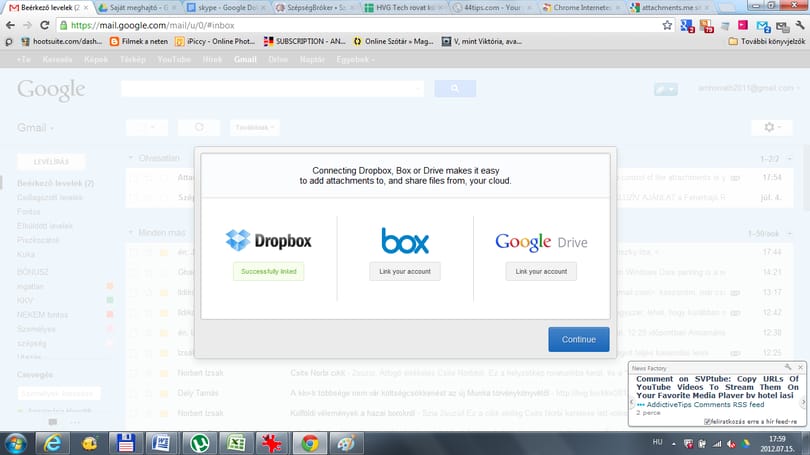The height and width of the screenshot is (455, 810).
Task: Link your Box account
Action: [x=404, y=272]
